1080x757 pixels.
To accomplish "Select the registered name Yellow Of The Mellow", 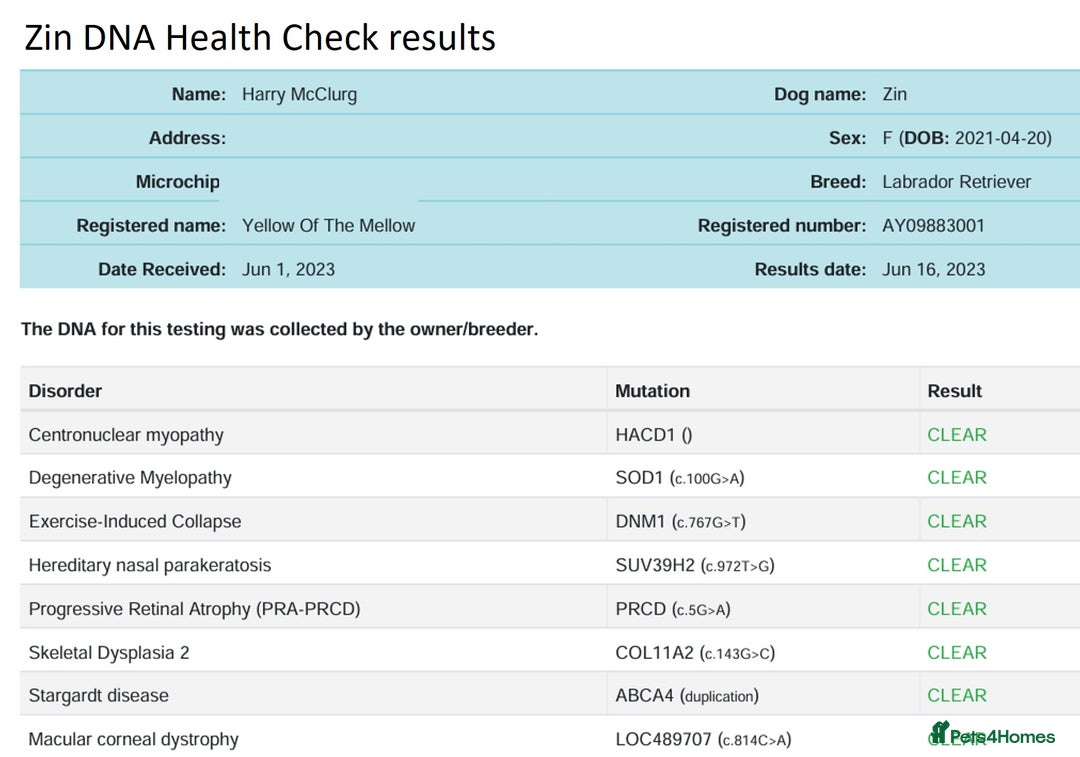I will tap(328, 225).
